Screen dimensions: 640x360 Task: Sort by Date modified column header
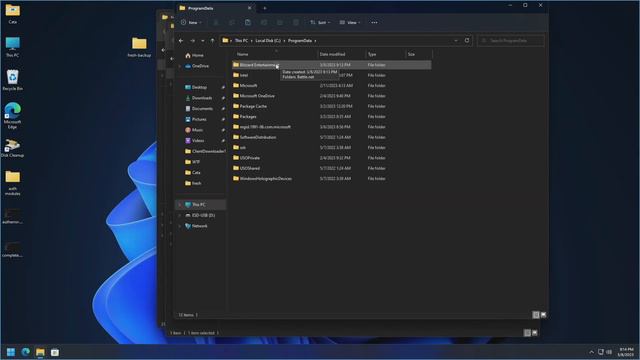(x=341, y=54)
